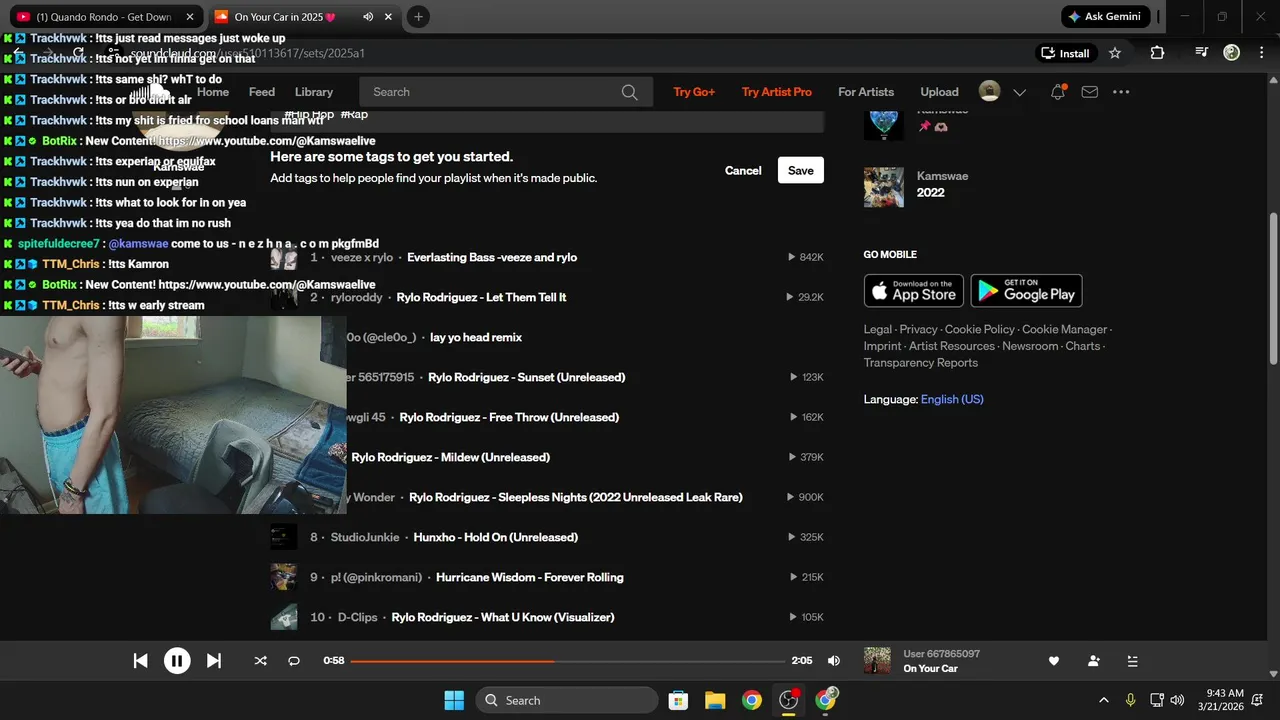Open D-Clips uploader link
Image resolution: width=1280 pixels, height=720 pixels.
pos(358,617)
